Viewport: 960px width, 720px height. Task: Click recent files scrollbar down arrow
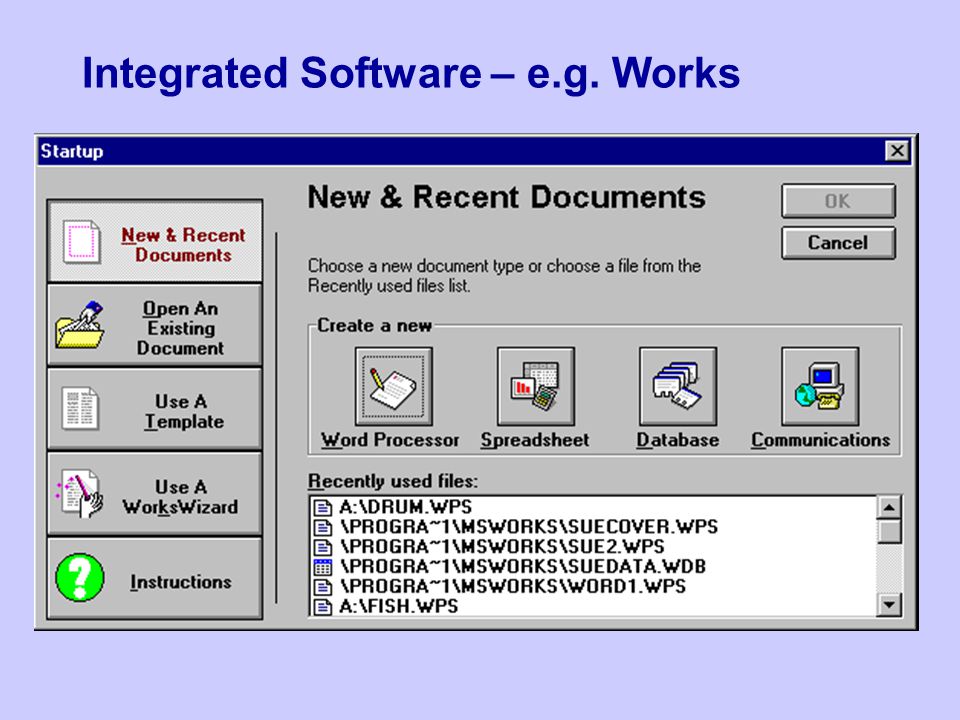(x=889, y=605)
